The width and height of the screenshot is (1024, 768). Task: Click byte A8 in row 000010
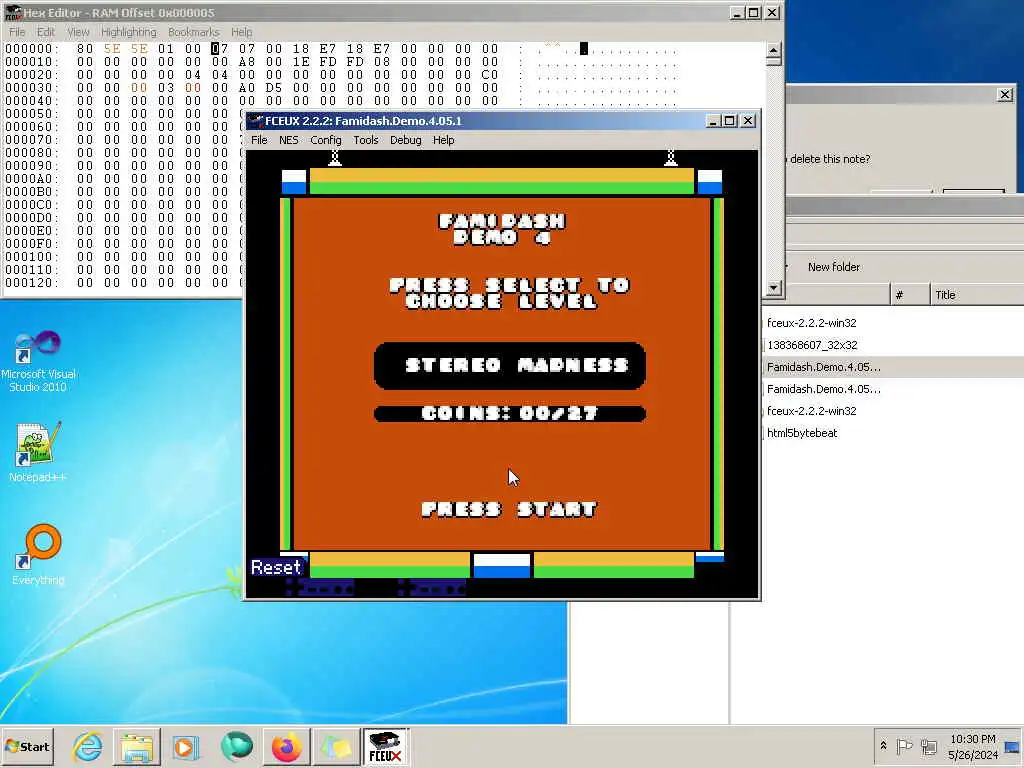pos(247,61)
